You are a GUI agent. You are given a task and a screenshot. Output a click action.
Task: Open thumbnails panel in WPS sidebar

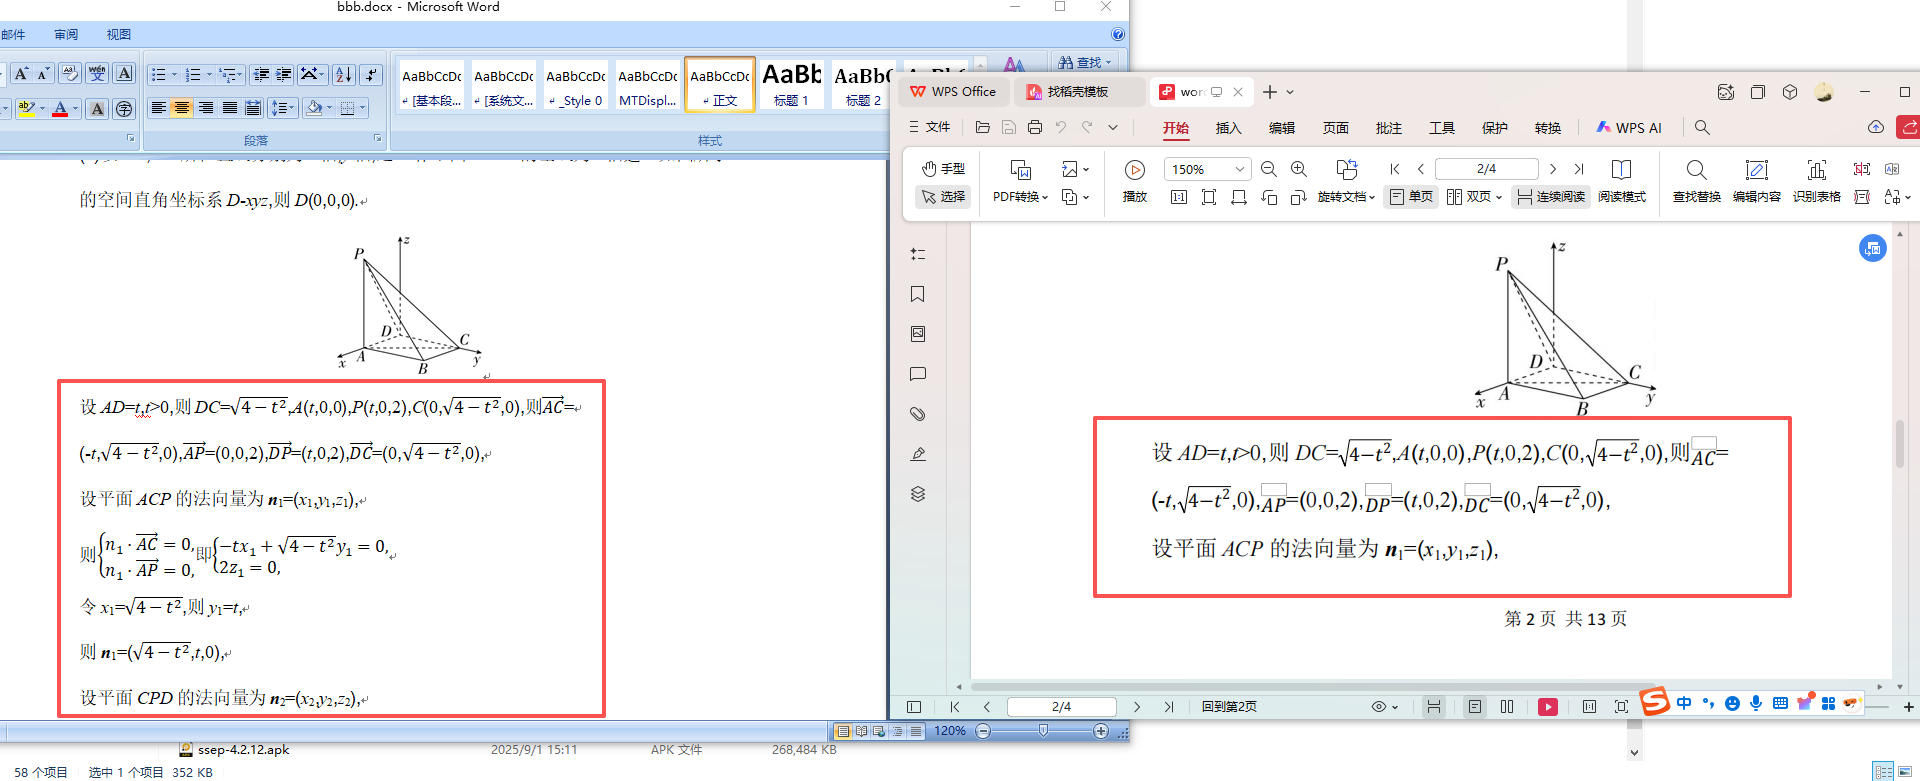pyautogui.click(x=918, y=334)
